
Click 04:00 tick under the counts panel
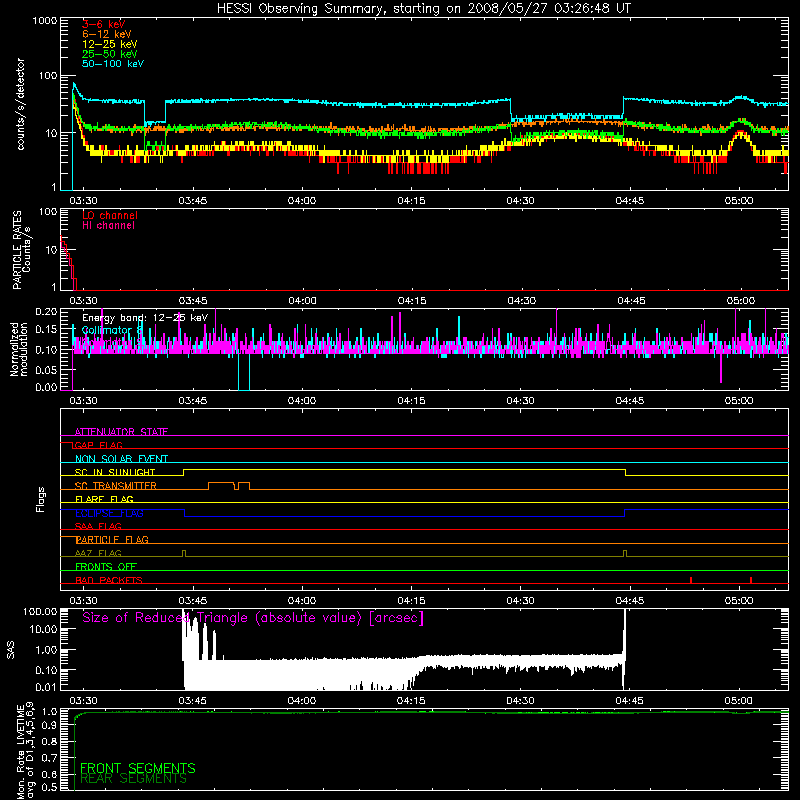point(302,201)
